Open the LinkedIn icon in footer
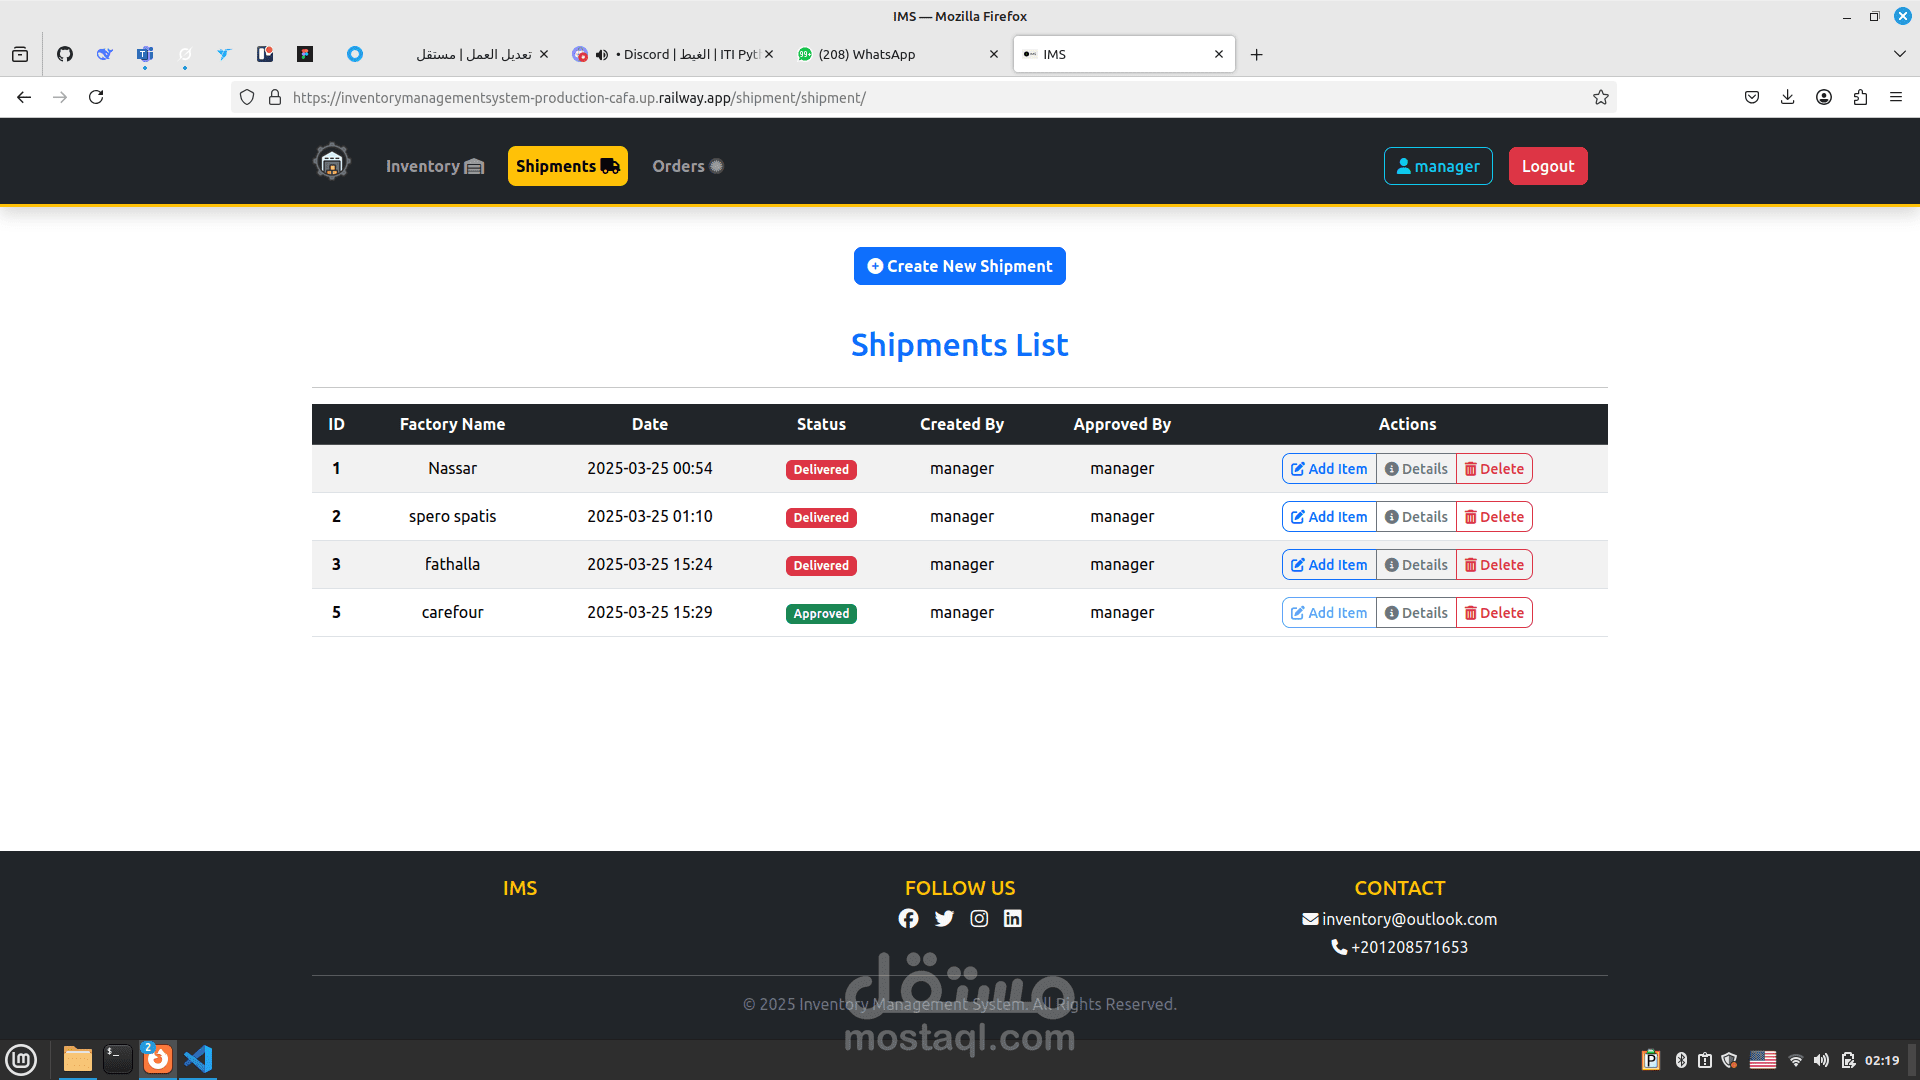 [x=1013, y=918]
